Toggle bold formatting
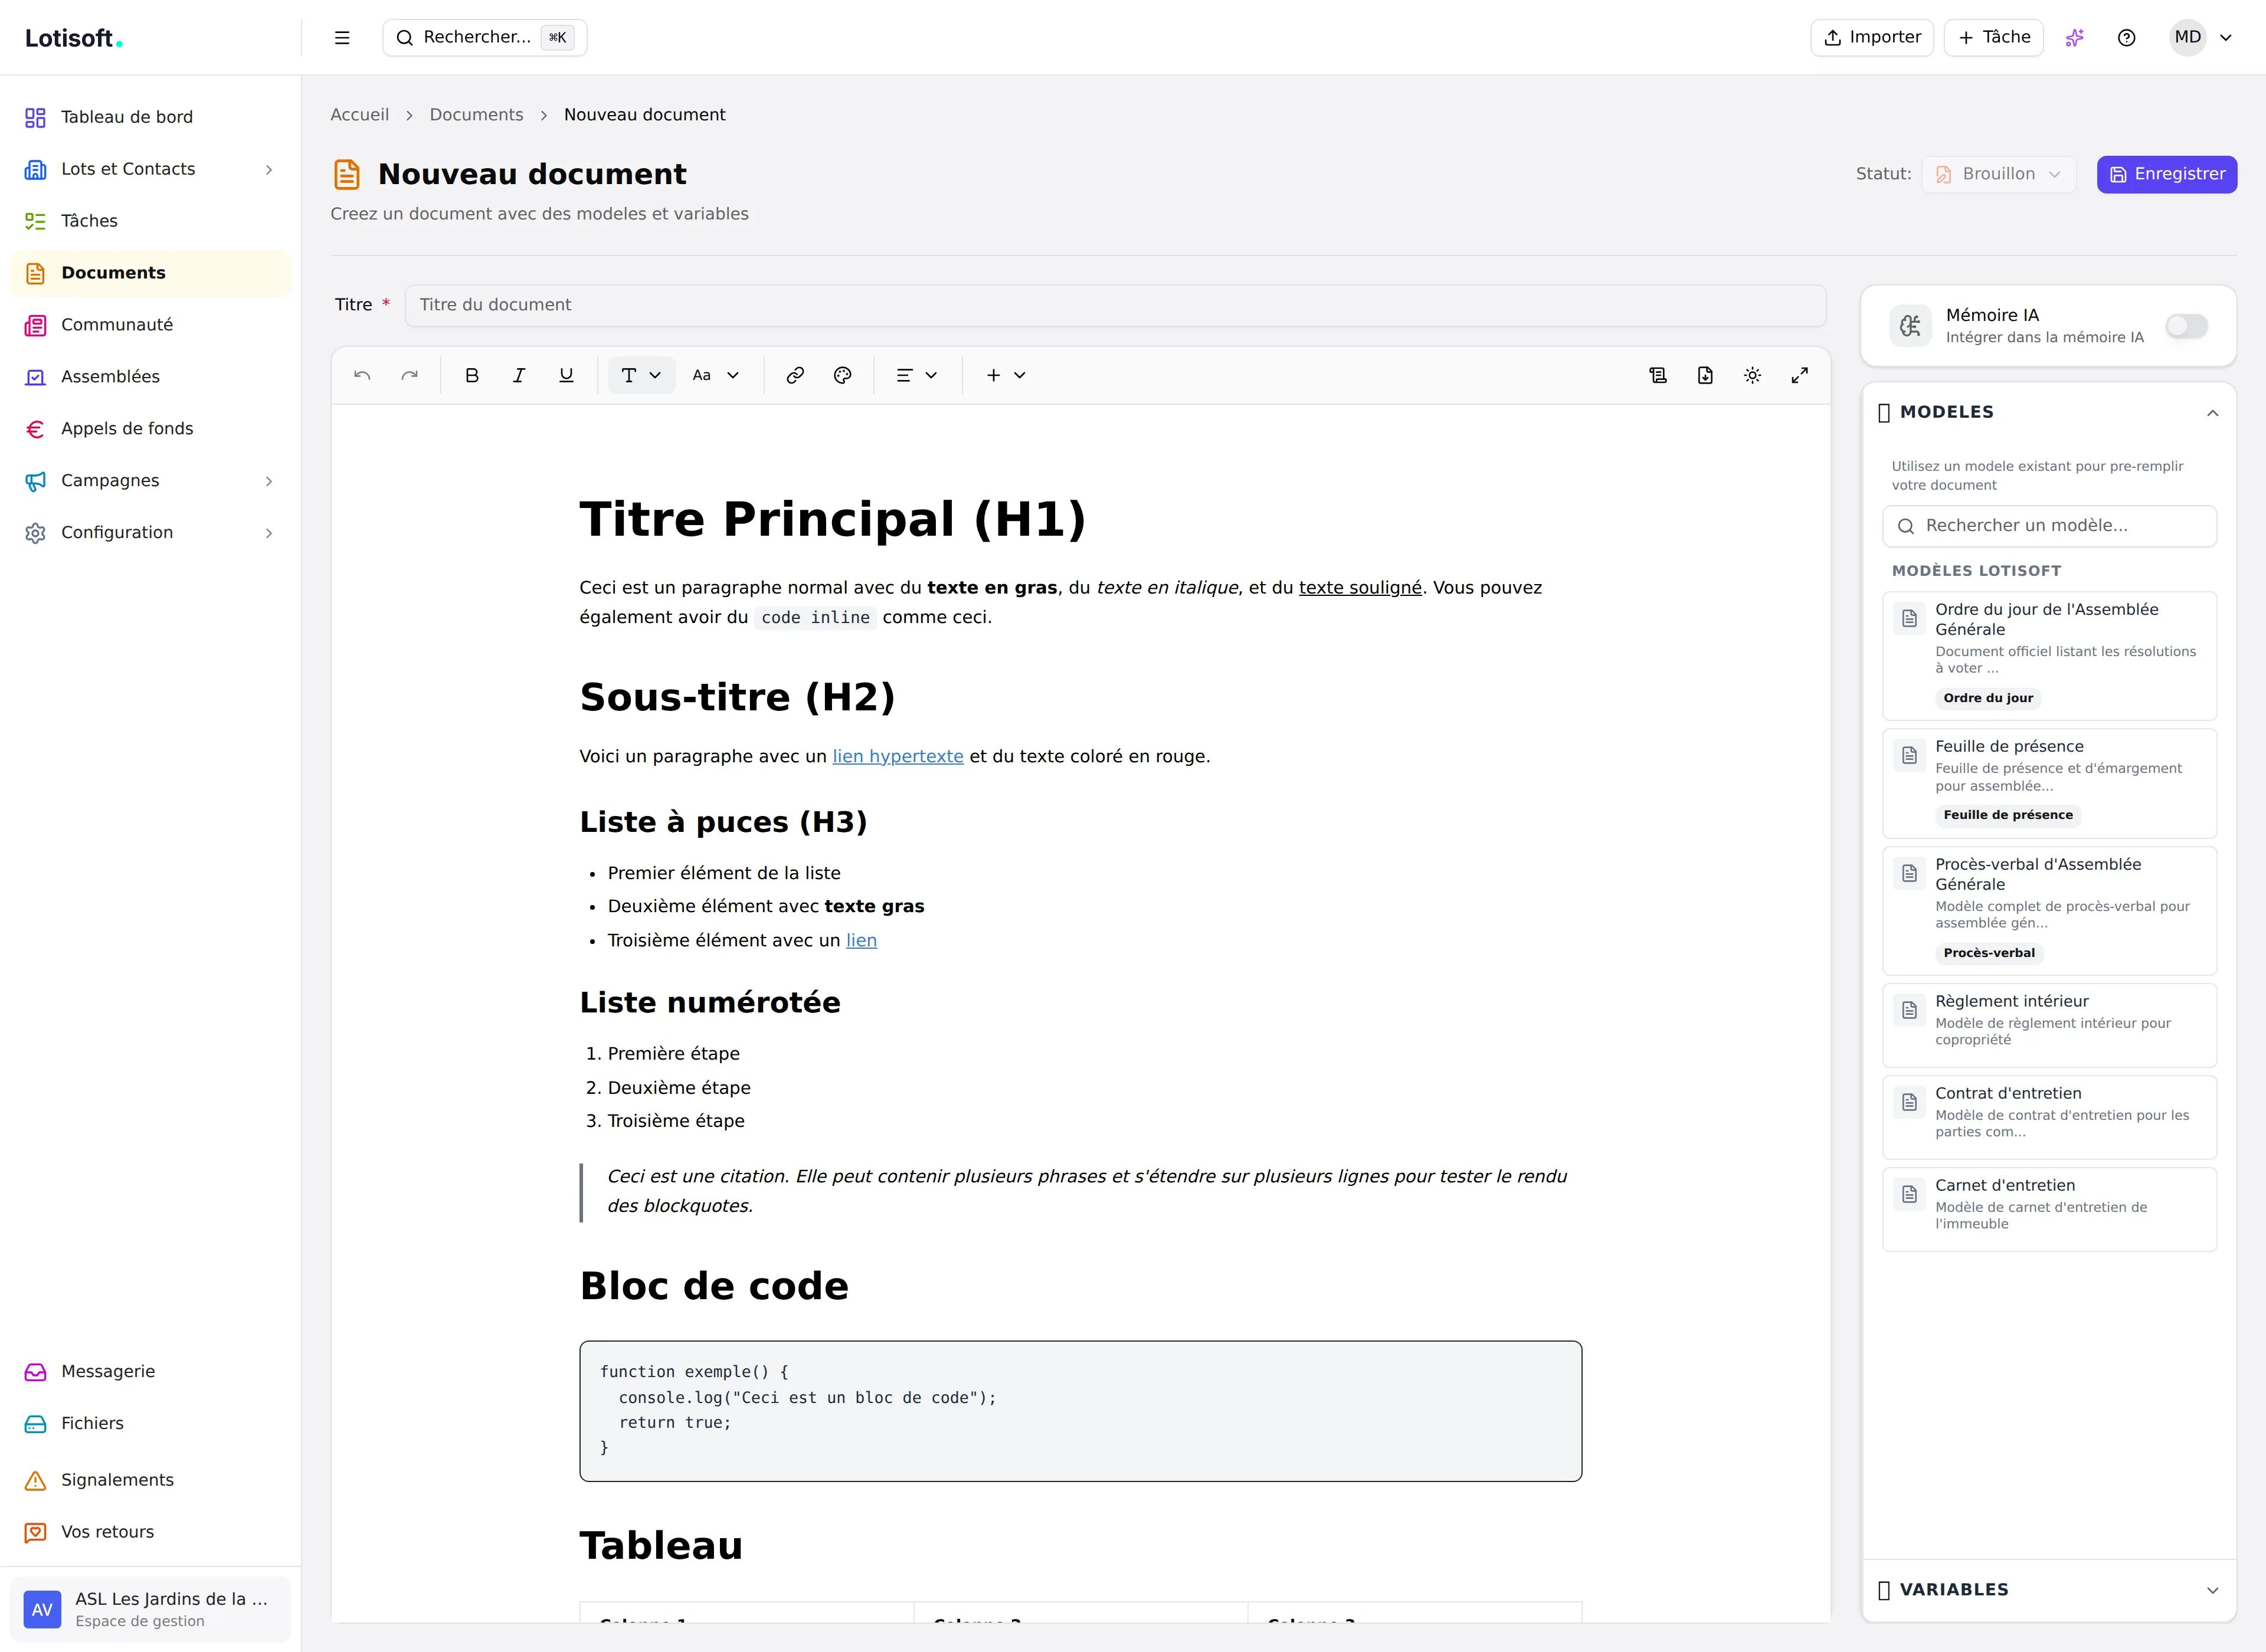The width and height of the screenshot is (2266, 1652). 472,375
